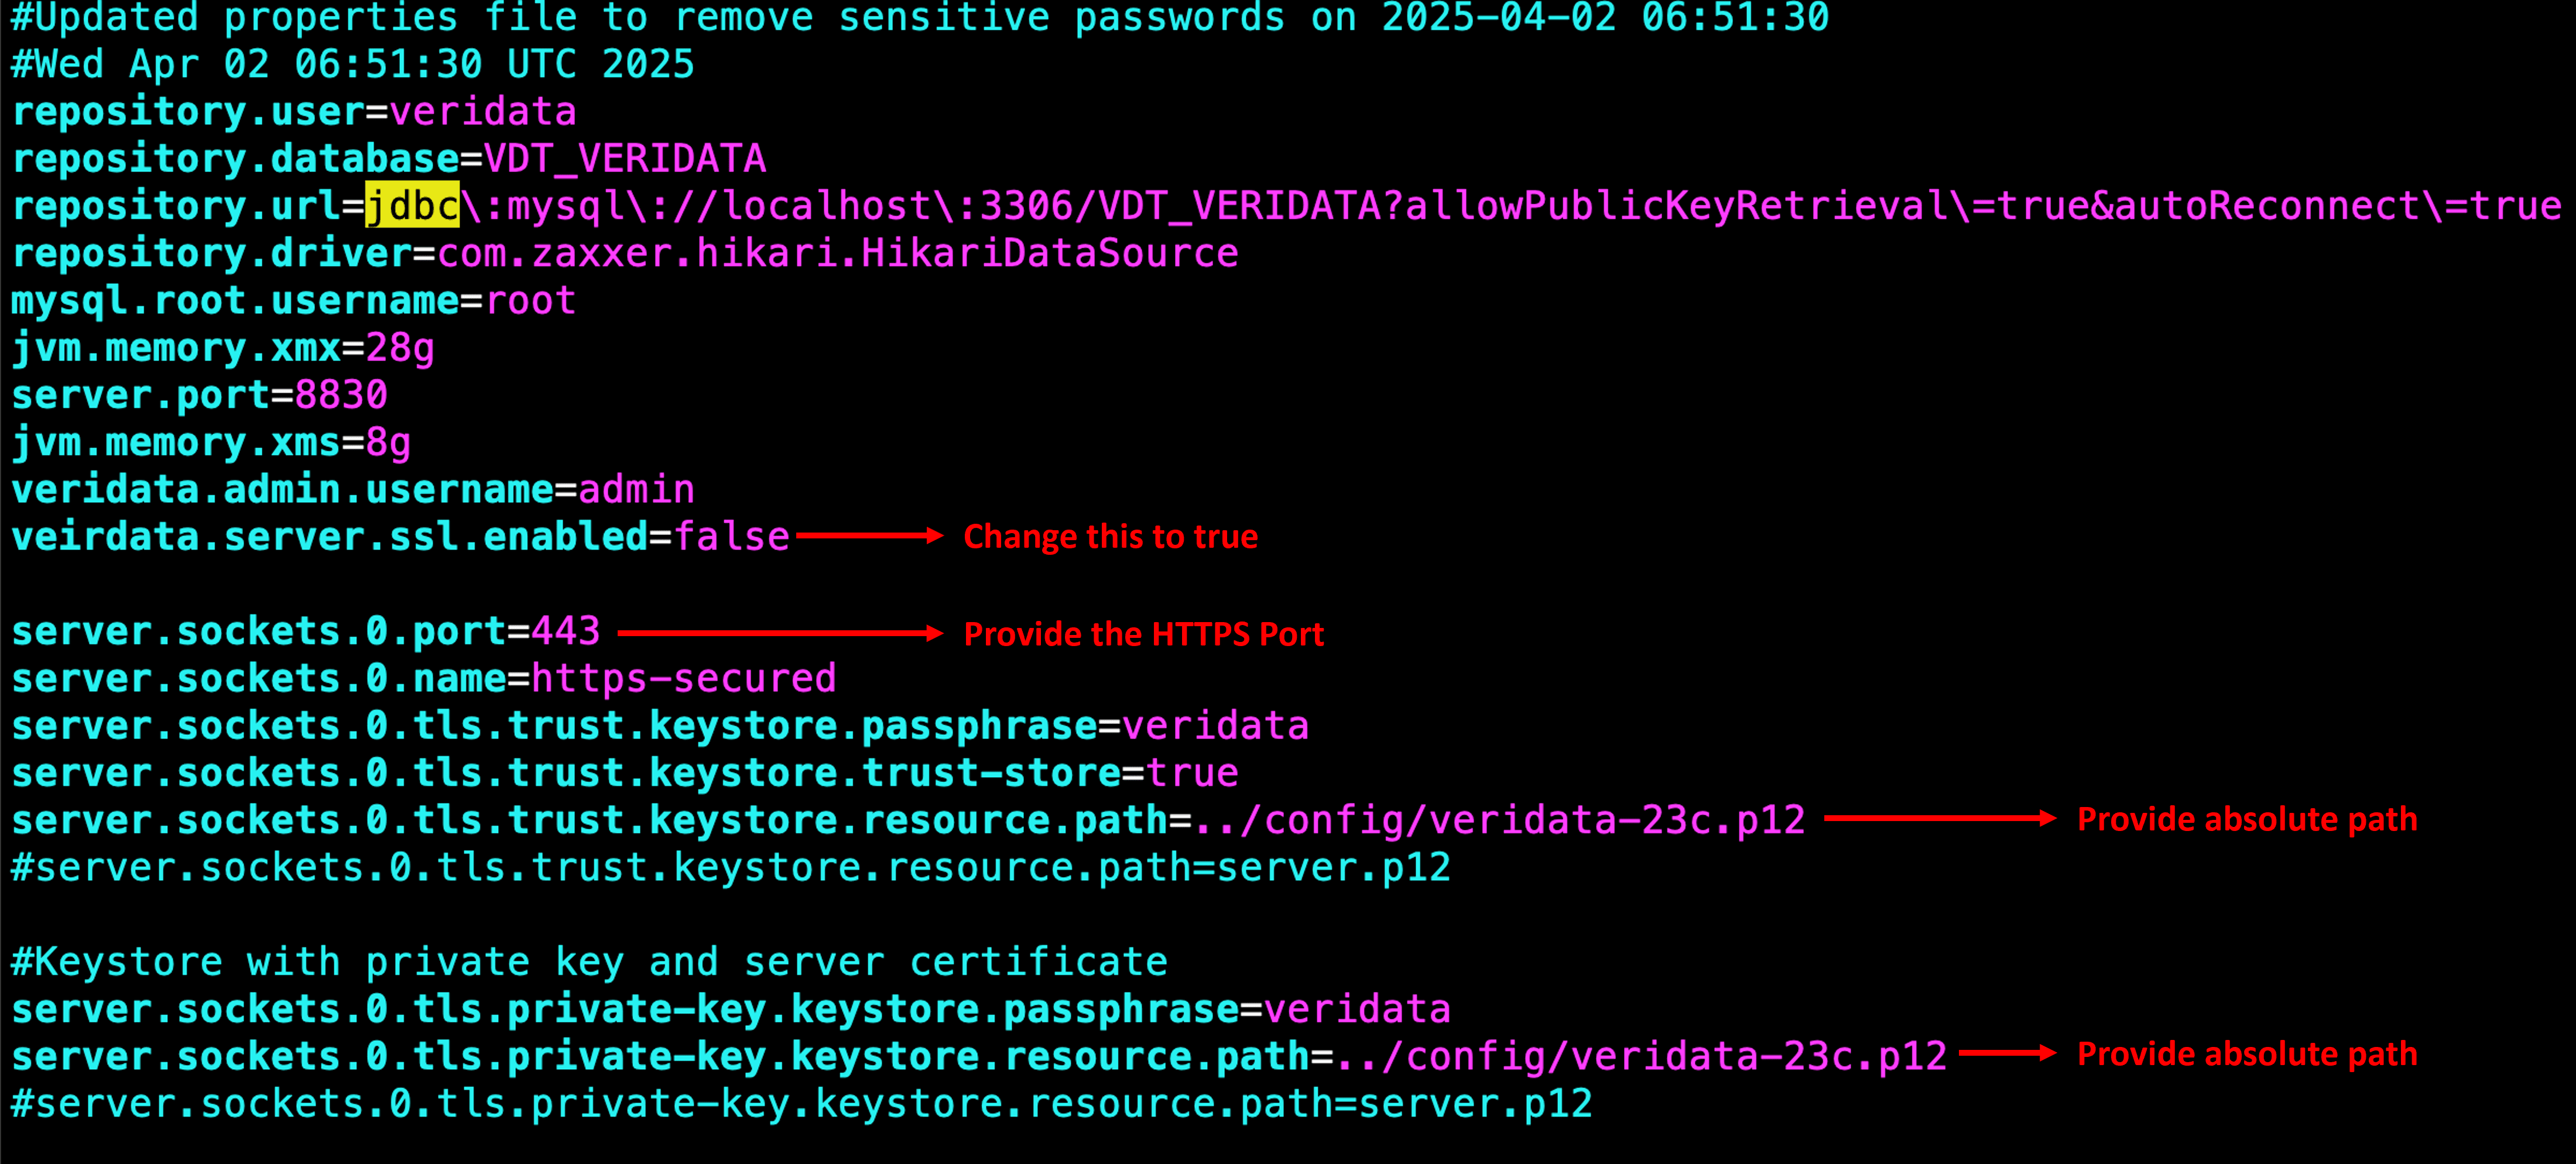Click the trust keystore passphrase value 'veridata'
This screenshot has height=1164, width=2576.
click(1216, 726)
